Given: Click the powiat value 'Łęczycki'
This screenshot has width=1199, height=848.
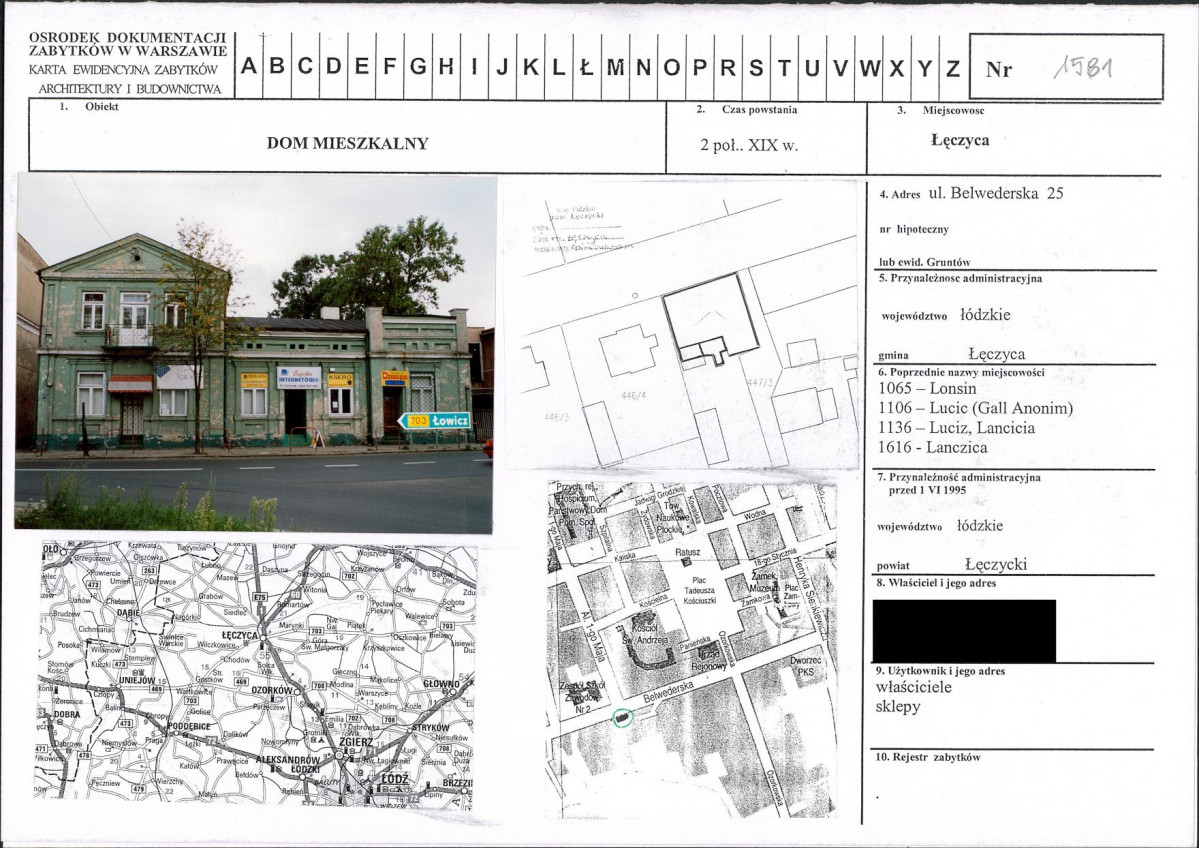Looking at the screenshot, I should tap(996, 564).
